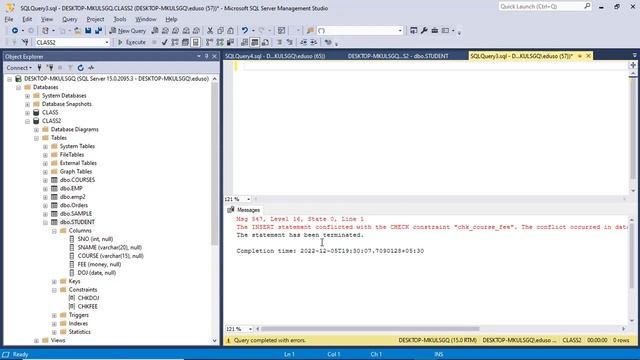This screenshot has width=640, height=360.
Task: Click Display Estimated Execution Plan icon
Action: tap(175, 42)
